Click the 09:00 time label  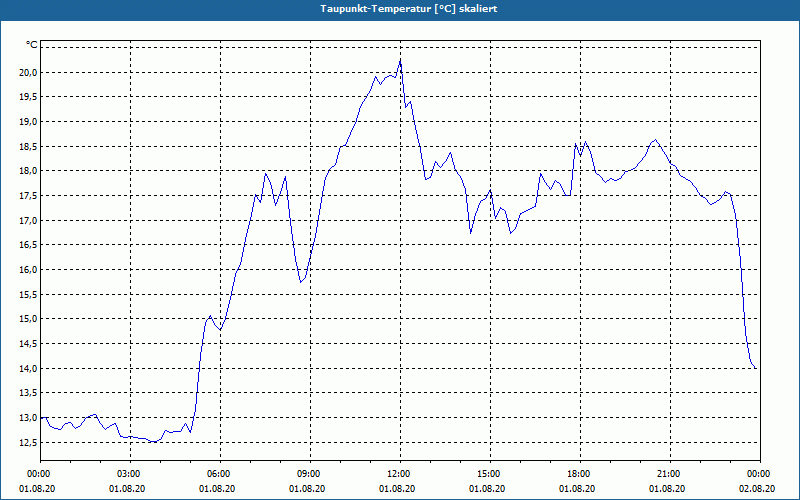click(x=310, y=474)
